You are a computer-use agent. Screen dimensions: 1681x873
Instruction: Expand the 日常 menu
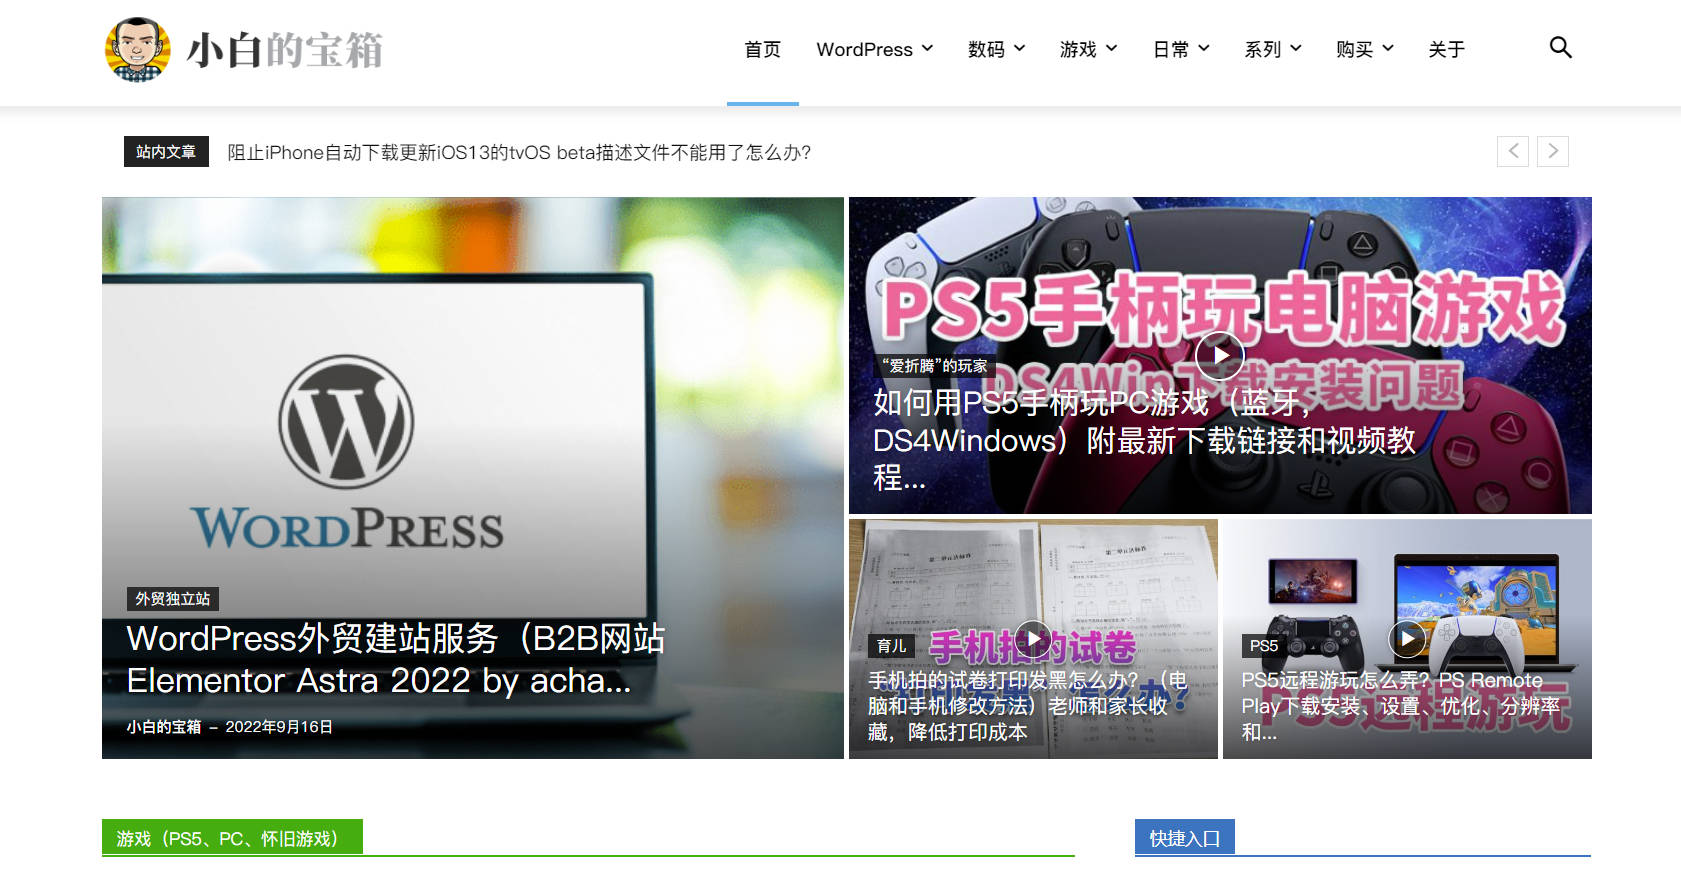click(x=1181, y=49)
